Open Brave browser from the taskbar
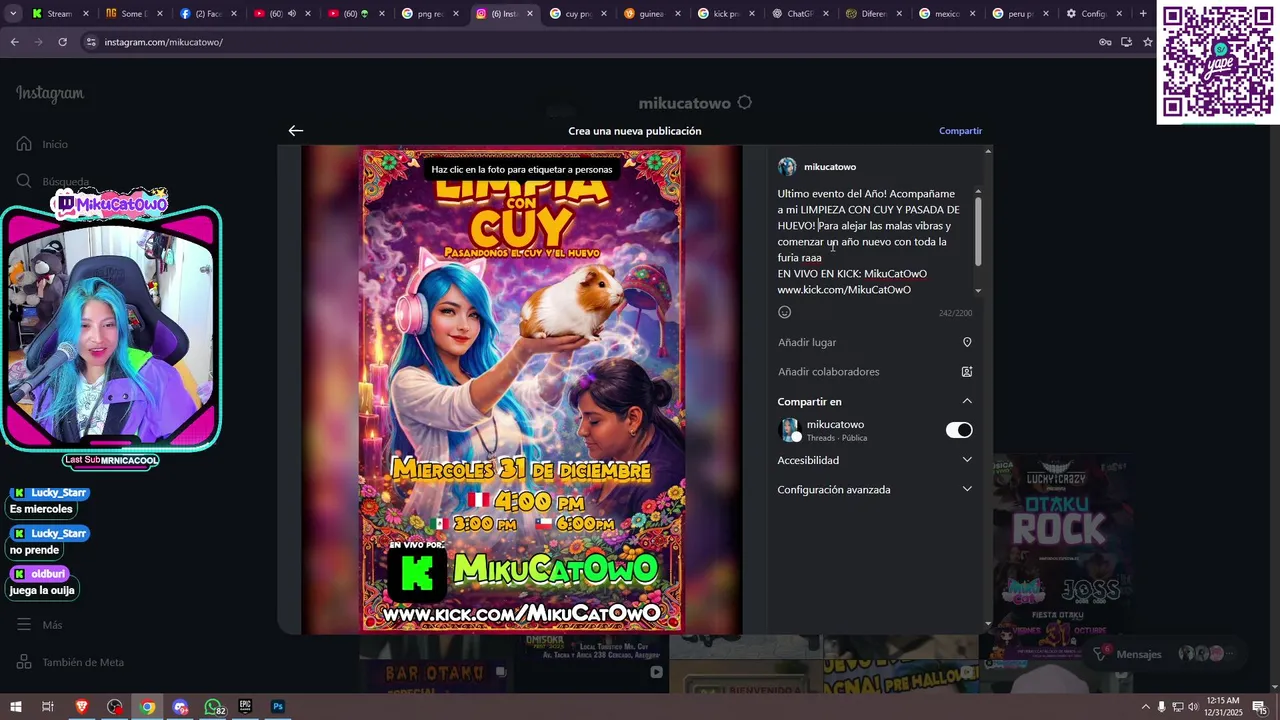Image resolution: width=1280 pixels, height=720 pixels. tap(82, 707)
